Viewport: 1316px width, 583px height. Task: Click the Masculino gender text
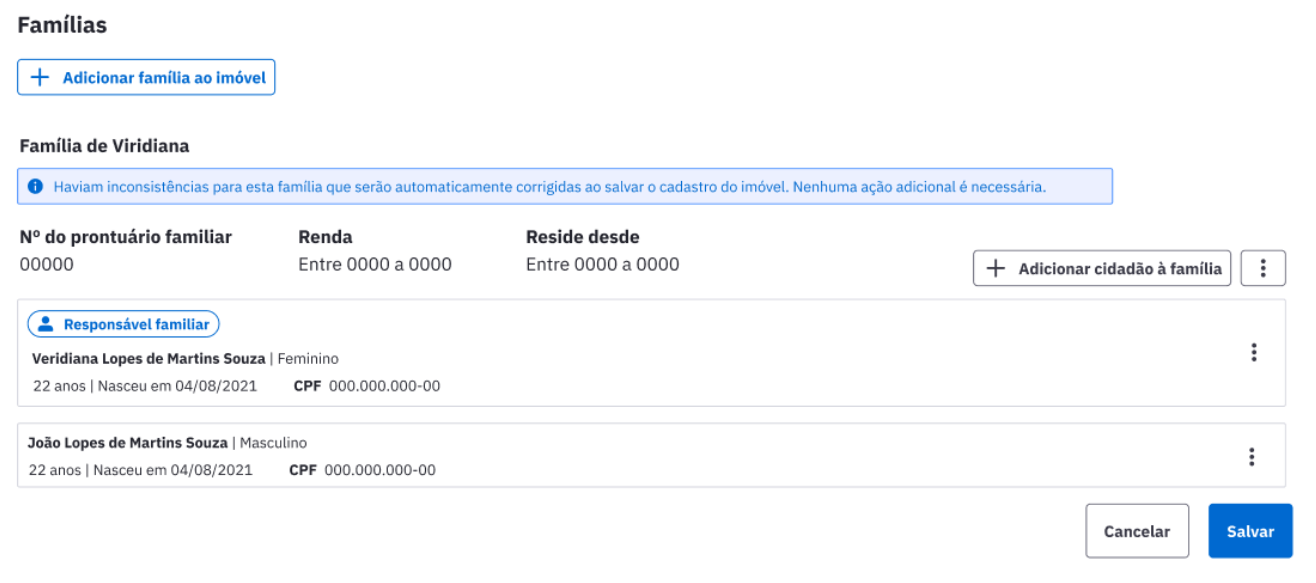coord(273,442)
